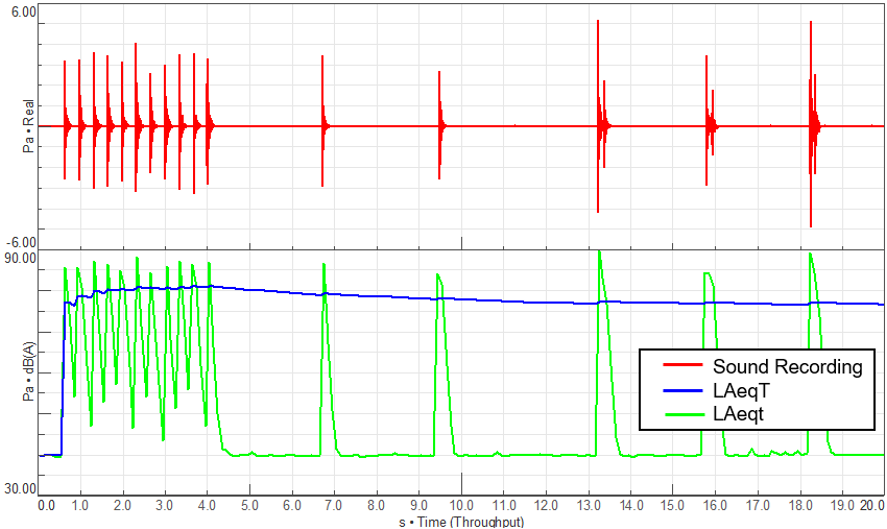Click the '6.0' time axis tick
The height and width of the screenshot is (529, 887).
pos(292,505)
